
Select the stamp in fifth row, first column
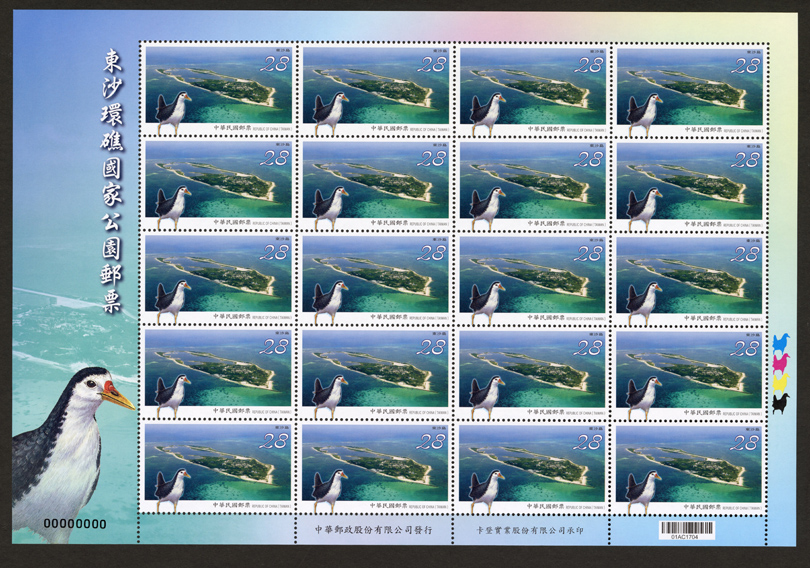pyautogui.click(x=219, y=468)
